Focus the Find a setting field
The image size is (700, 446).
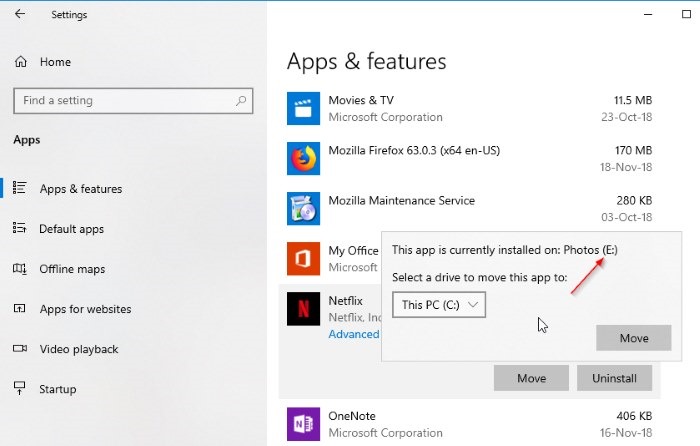(133, 100)
